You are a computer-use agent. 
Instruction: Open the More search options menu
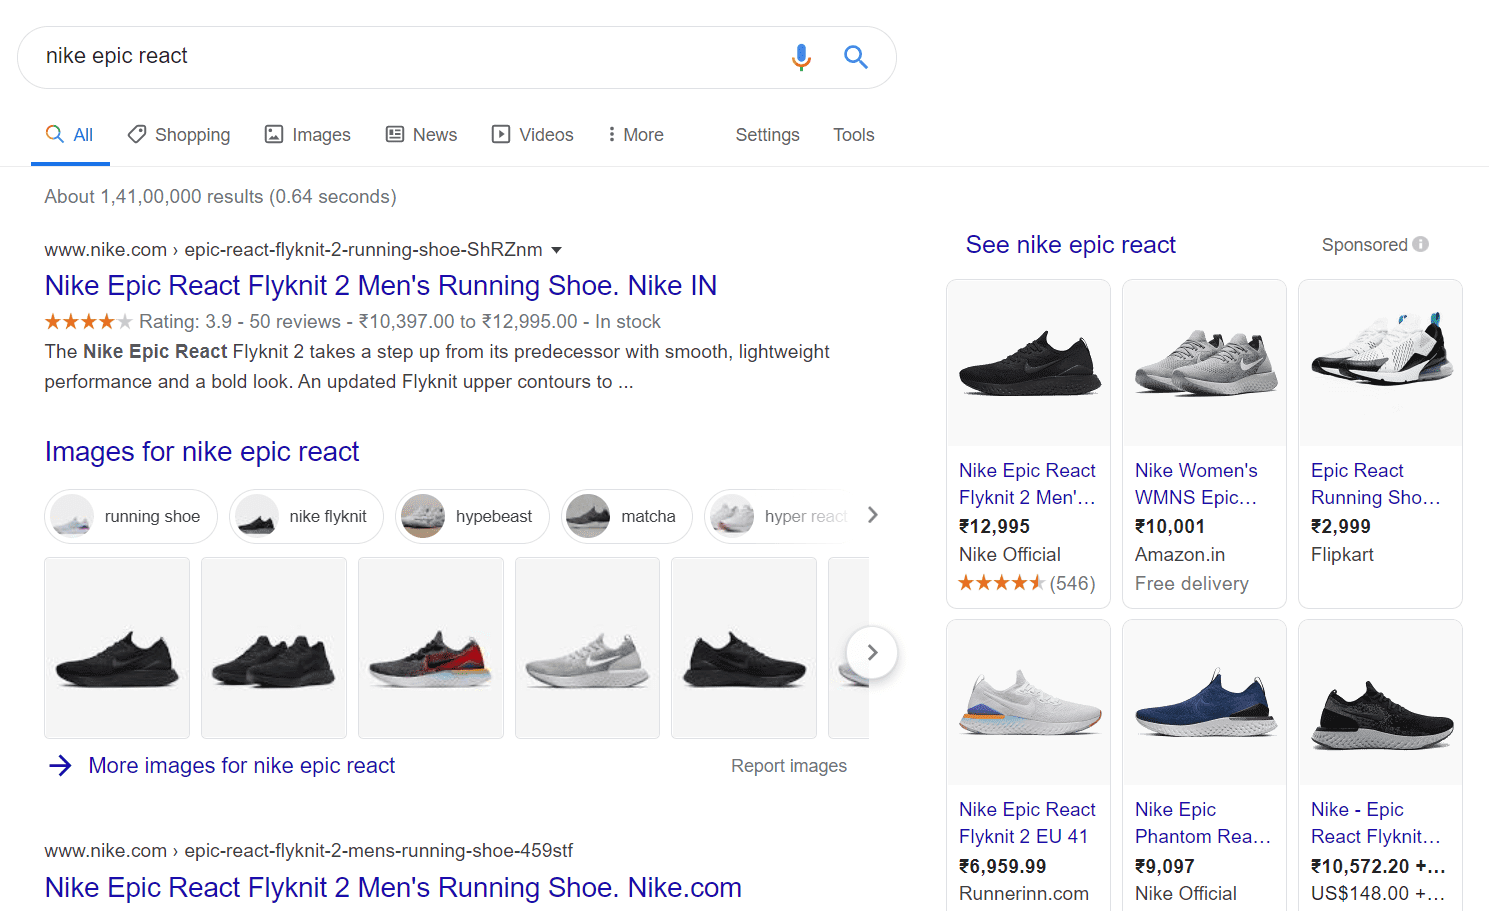[x=636, y=135]
